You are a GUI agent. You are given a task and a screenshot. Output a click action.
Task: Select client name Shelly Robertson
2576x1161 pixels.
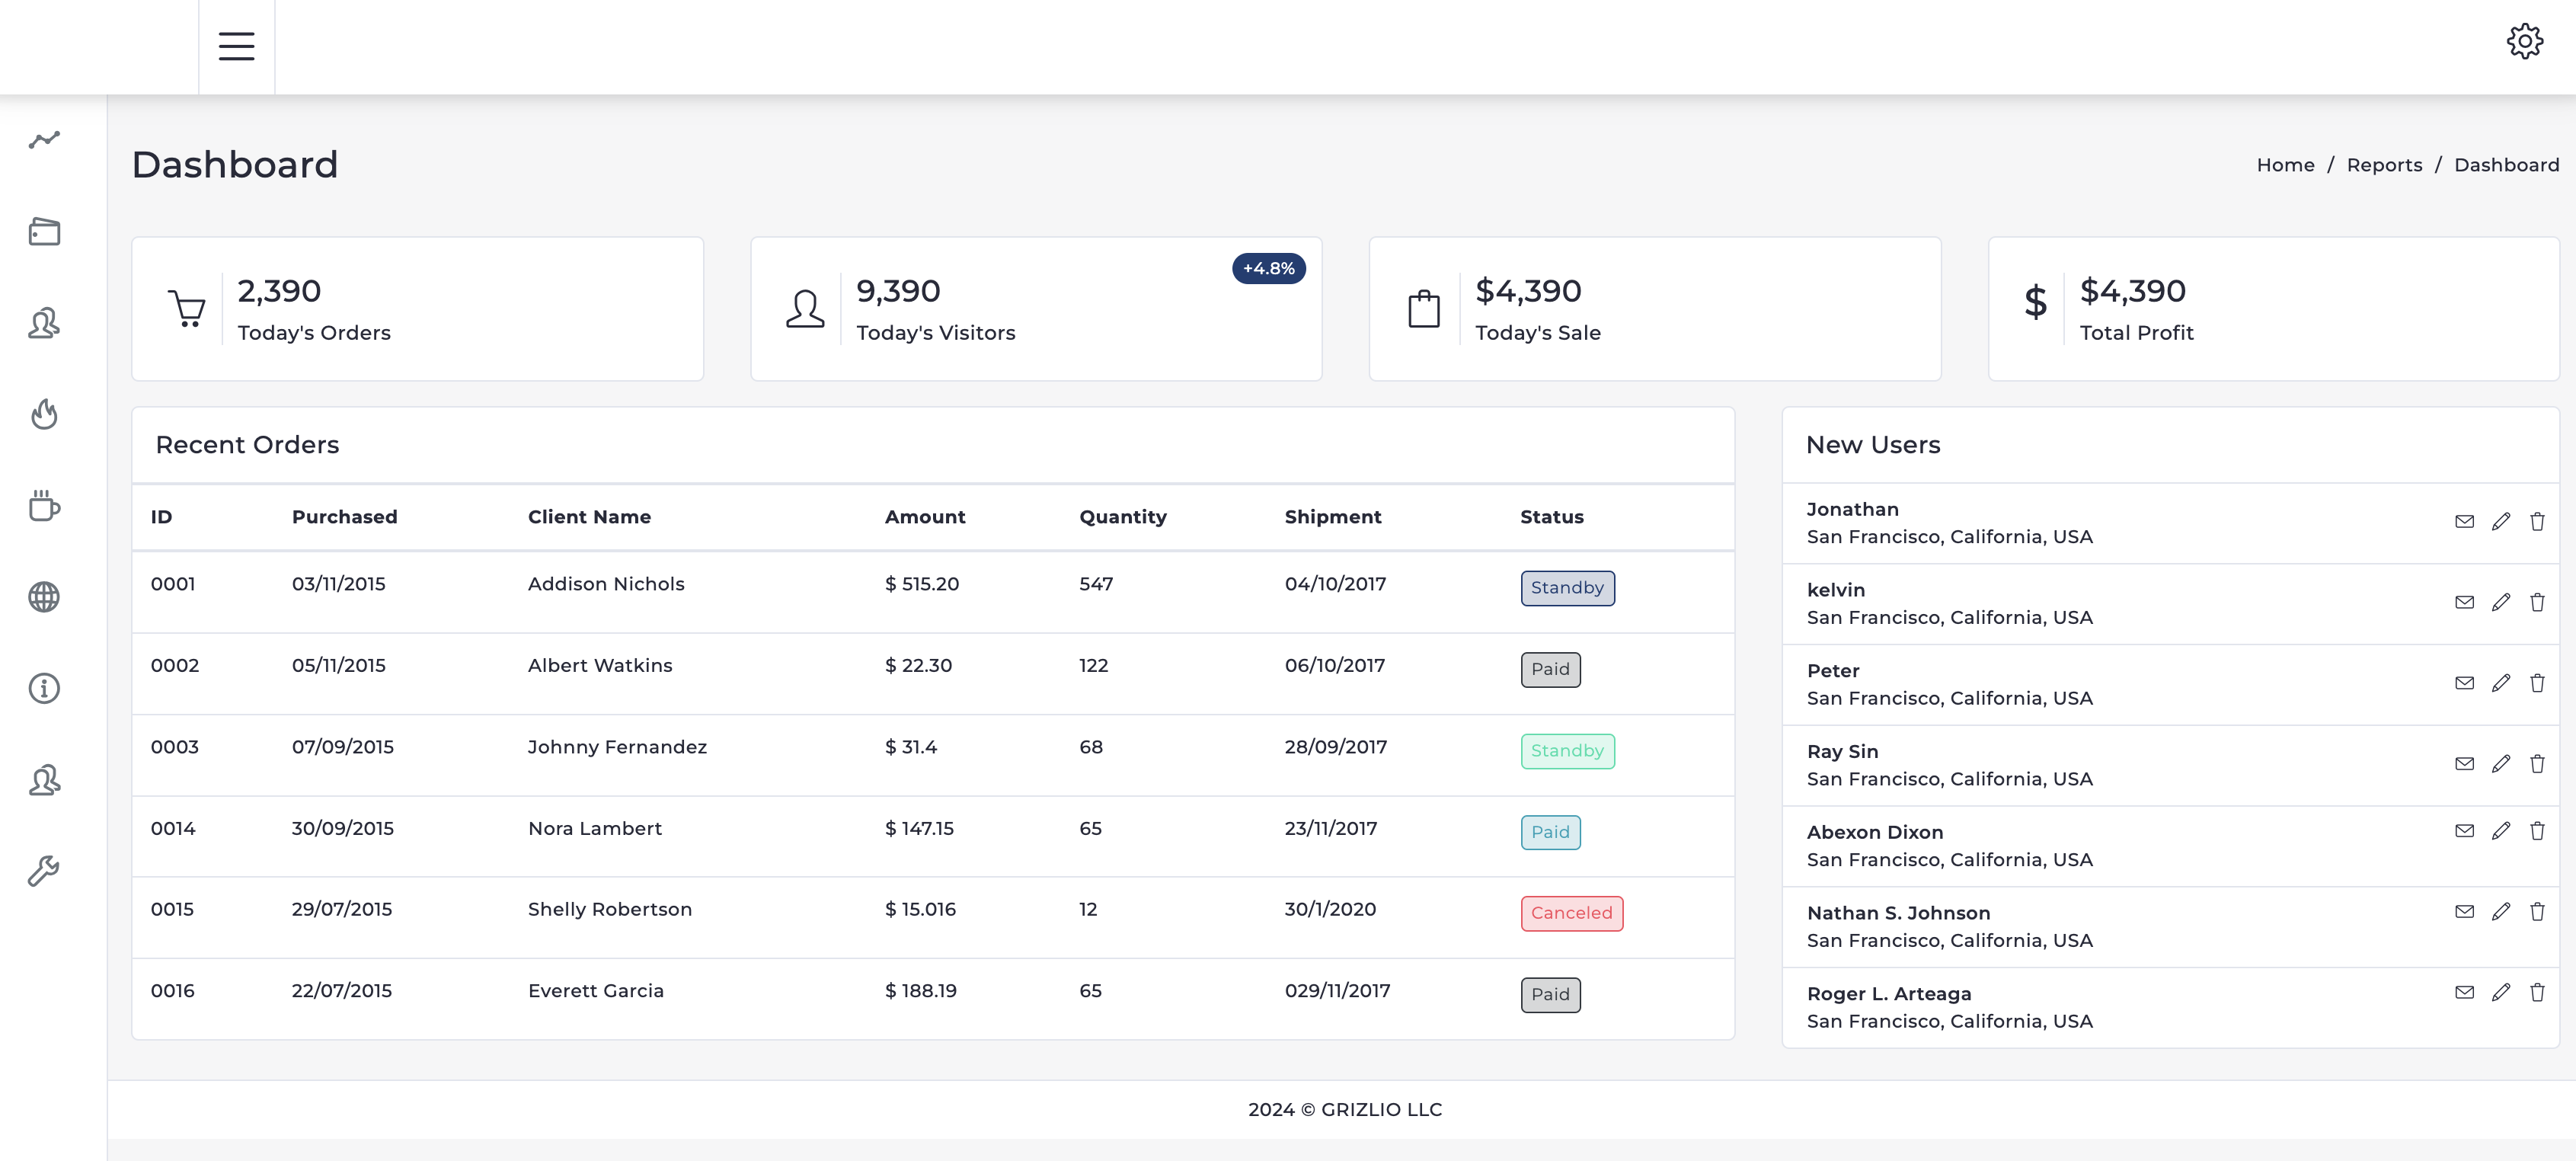[x=609, y=910]
